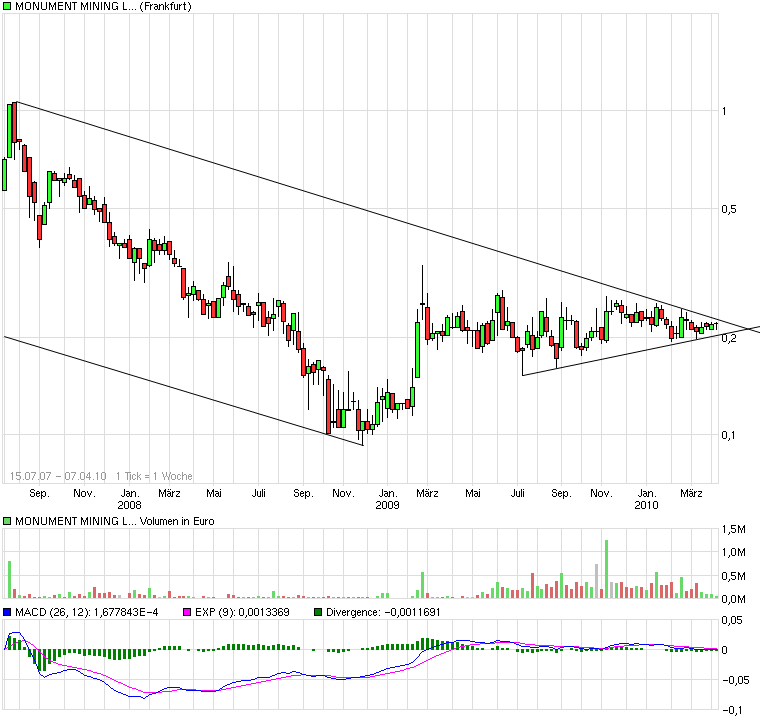
Task: Click the 1 Tick = 1 Woche label
Action: click(x=154, y=476)
